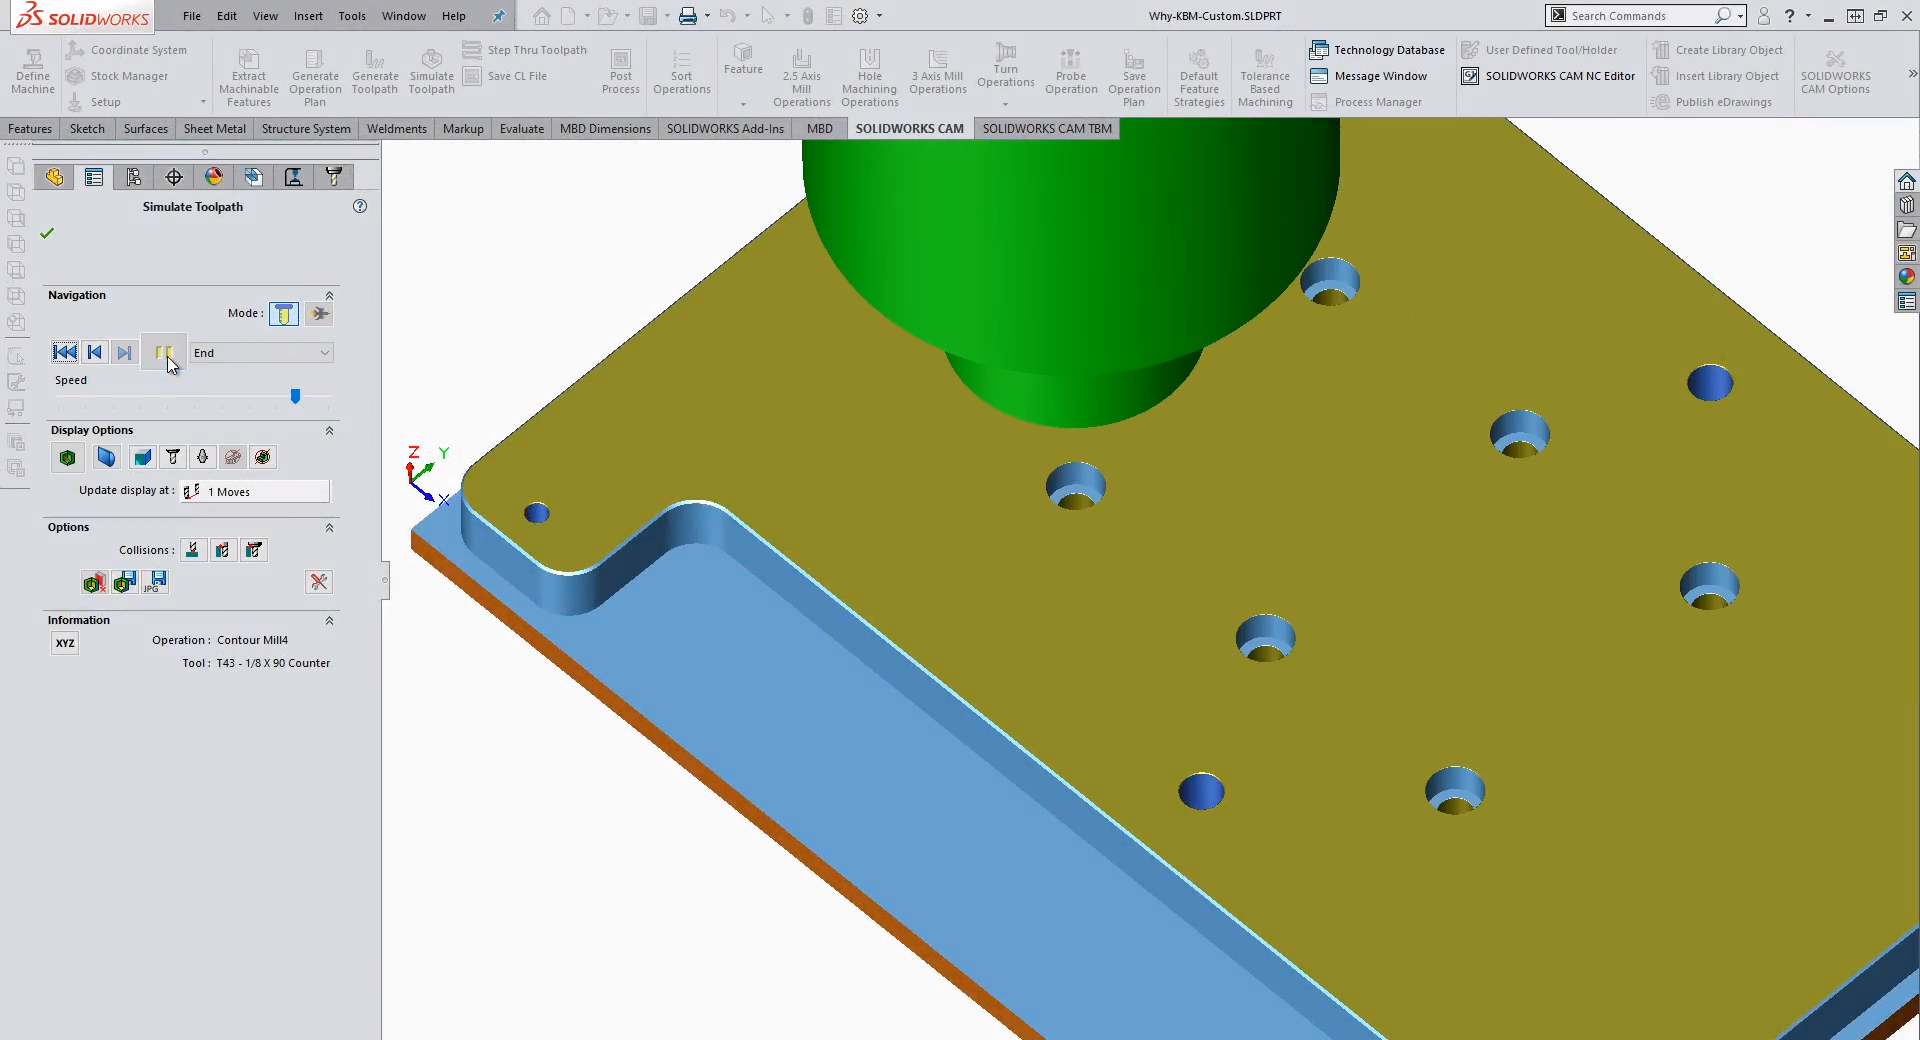The height and width of the screenshot is (1040, 1920).
Task: Enable tool holder collision icon
Action: click(x=254, y=550)
